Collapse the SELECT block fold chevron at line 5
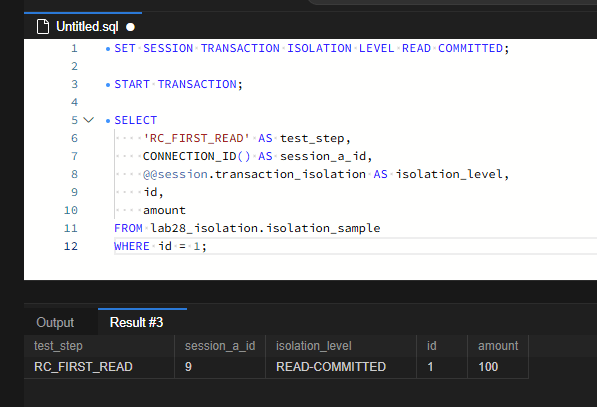 click(88, 120)
